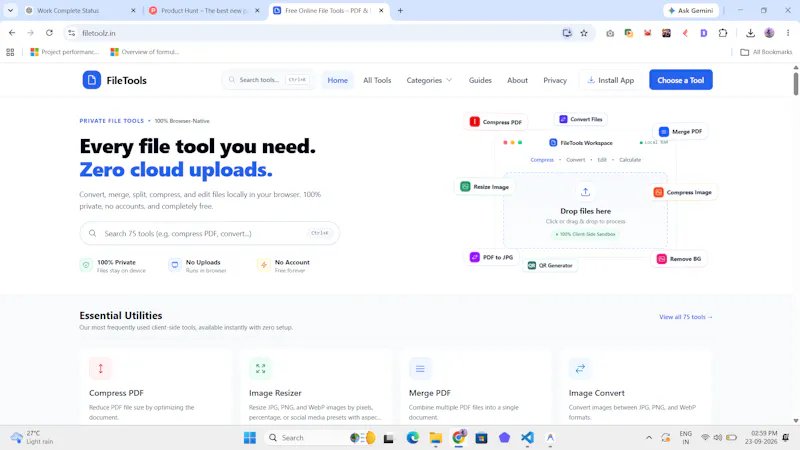
Task: Reload the page
Action: tap(49, 33)
